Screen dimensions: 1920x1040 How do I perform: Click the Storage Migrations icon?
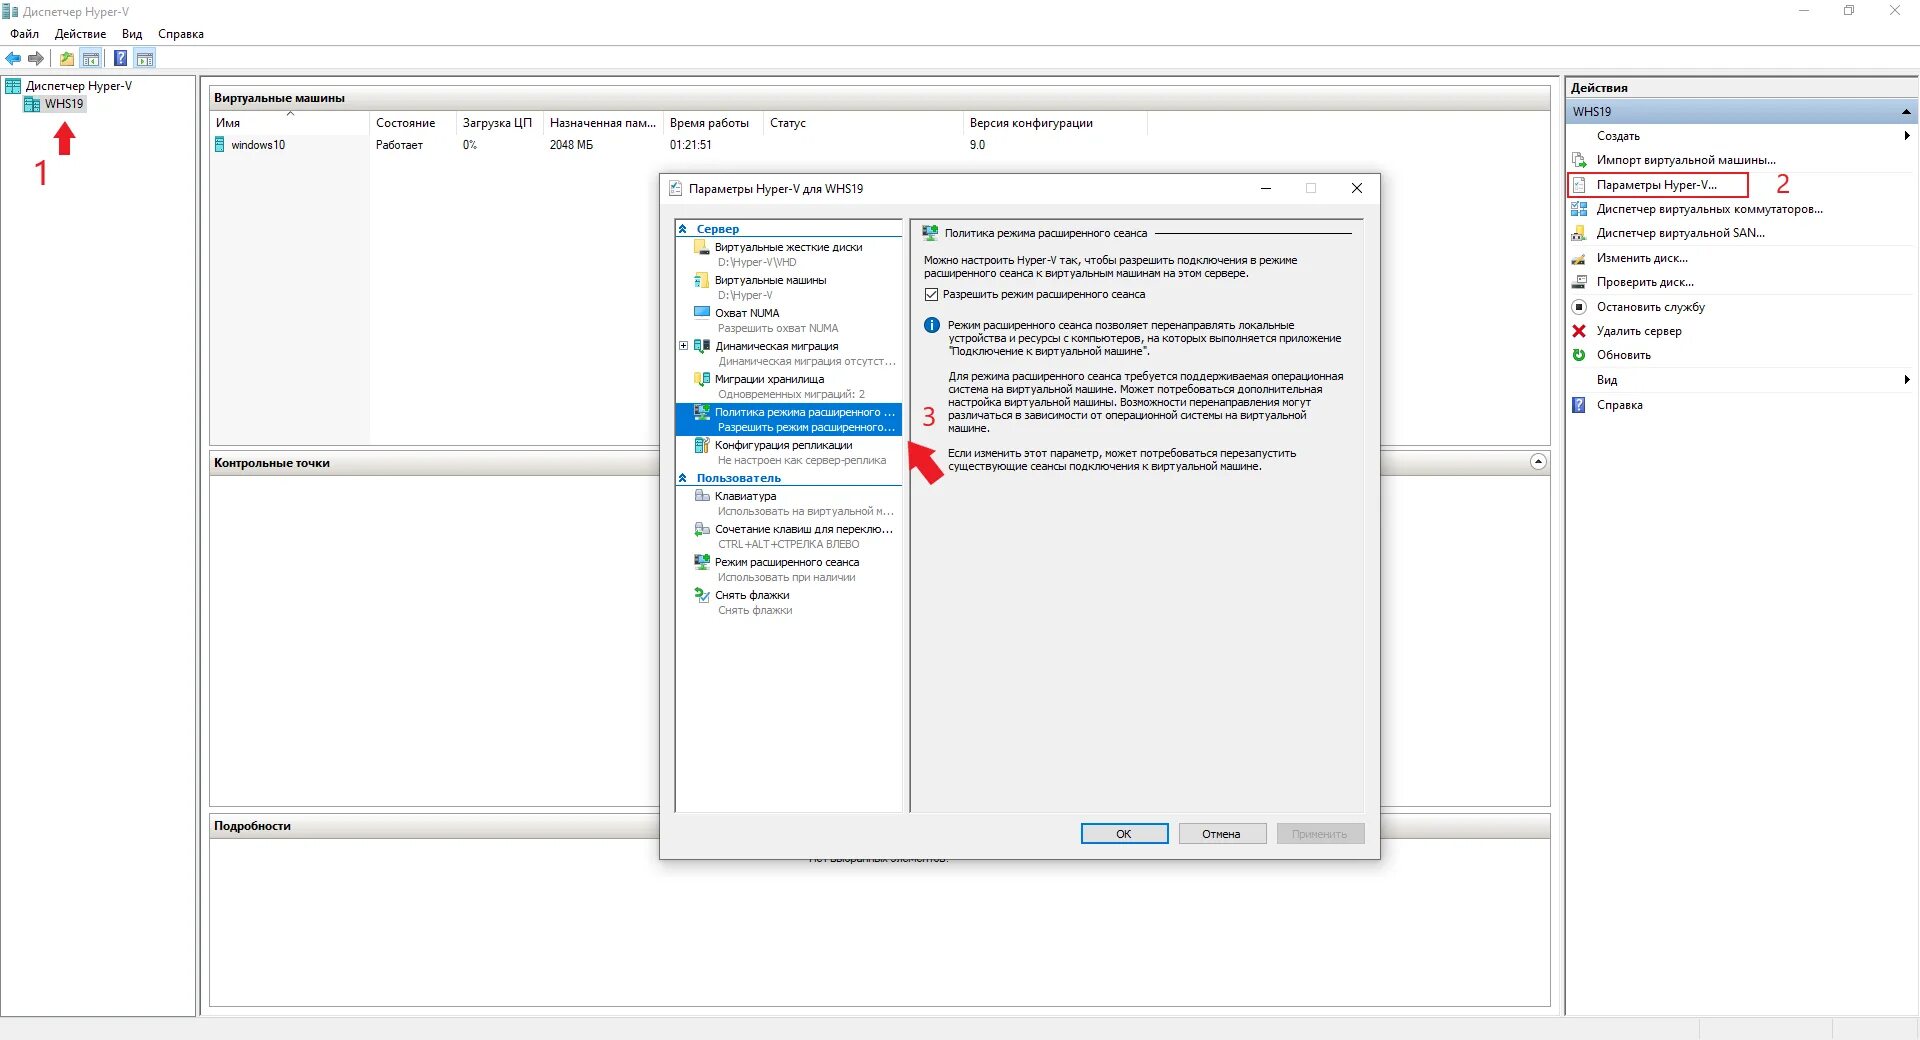point(702,379)
